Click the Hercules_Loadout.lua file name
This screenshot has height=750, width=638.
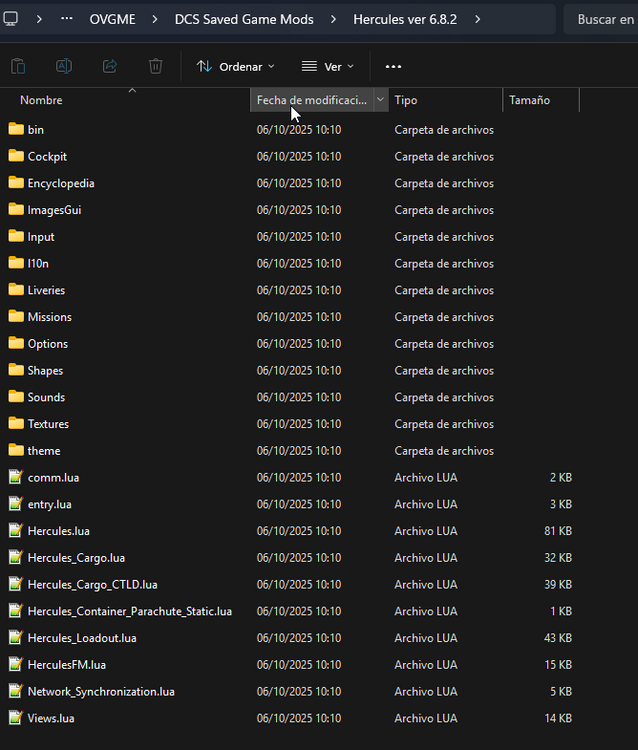pyautogui.click(x=82, y=638)
